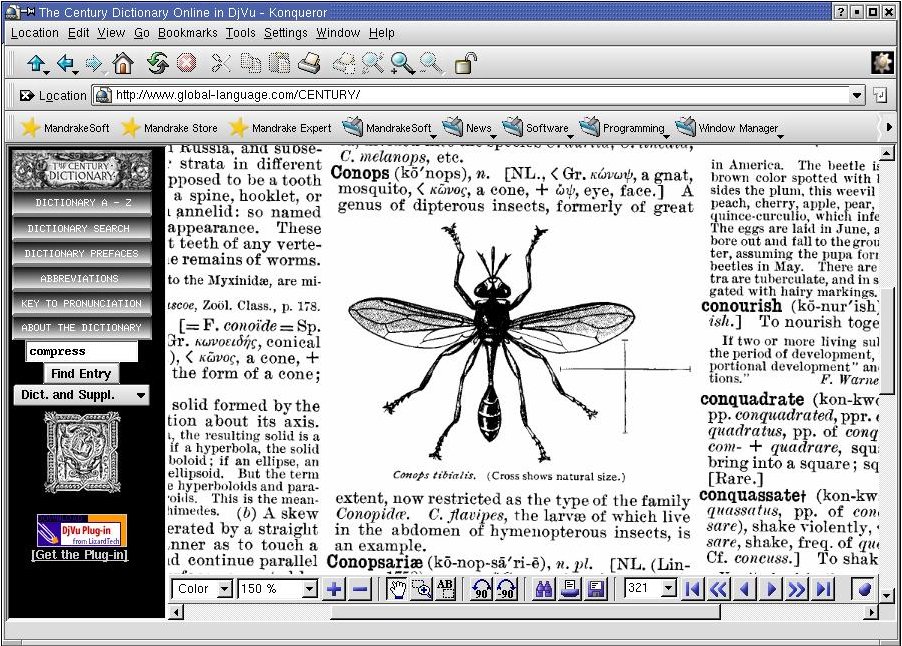Click the dictionary entry search field containing compress
The height and width of the screenshot is (646, 902).
[82, 351]
